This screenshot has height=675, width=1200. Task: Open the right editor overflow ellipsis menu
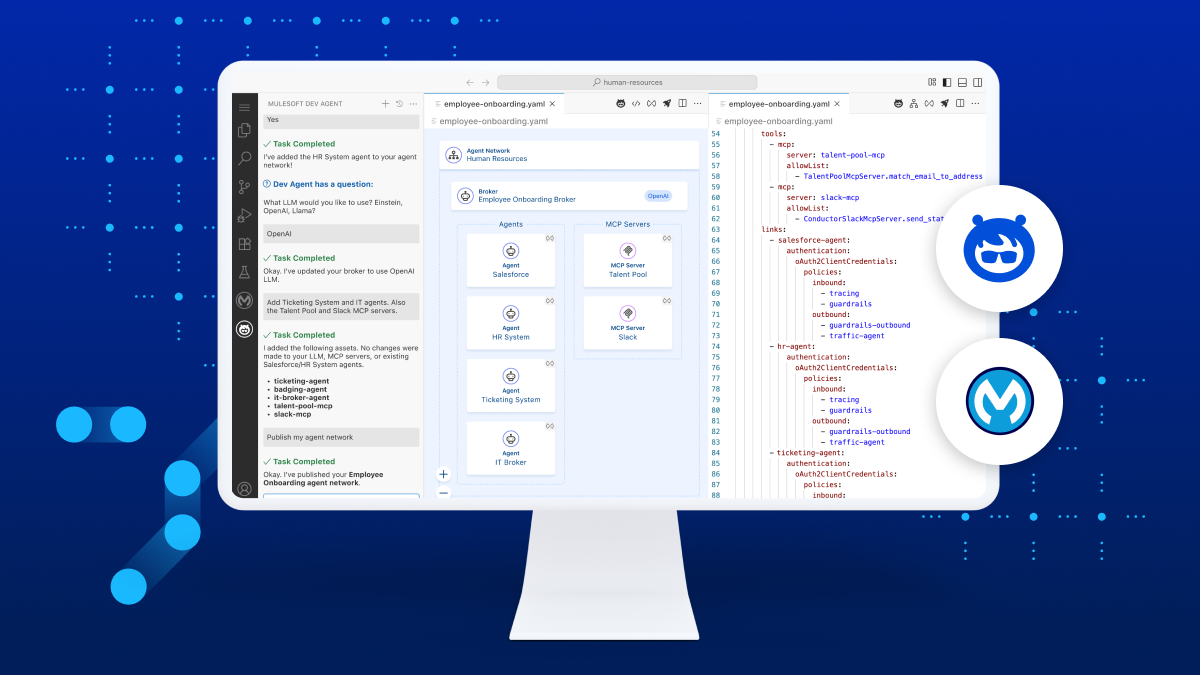click(x=975, y=103)
